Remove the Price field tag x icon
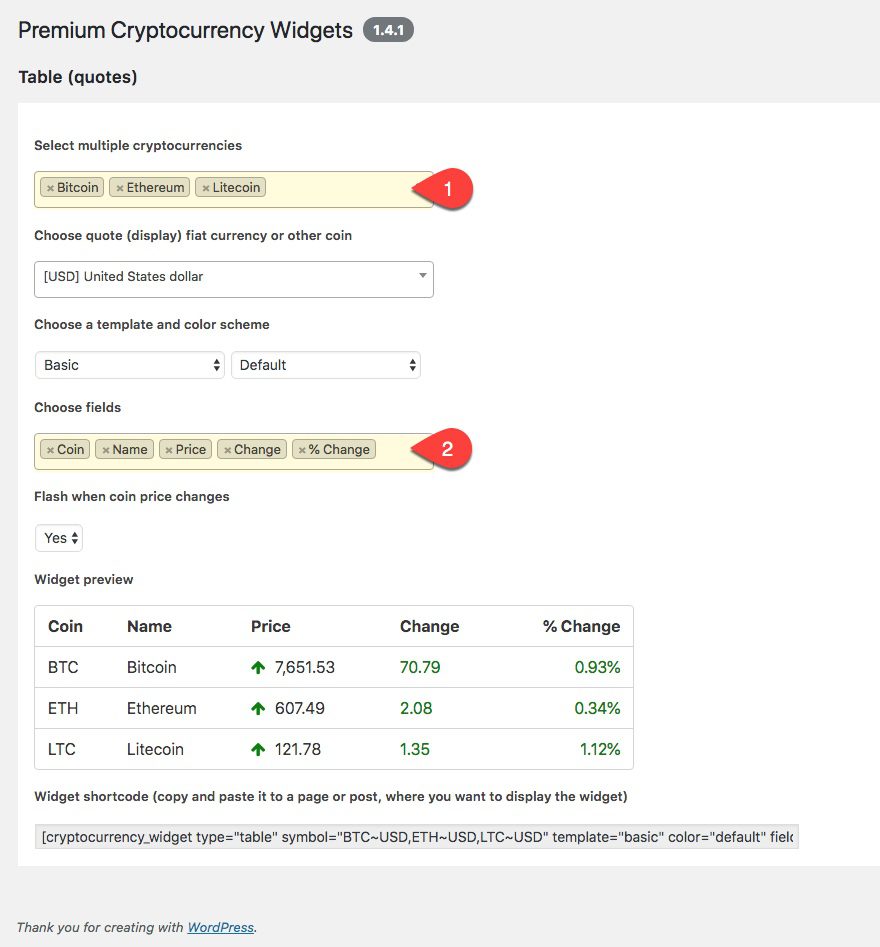This screenshot has width=880, height=947. point(169,450)
